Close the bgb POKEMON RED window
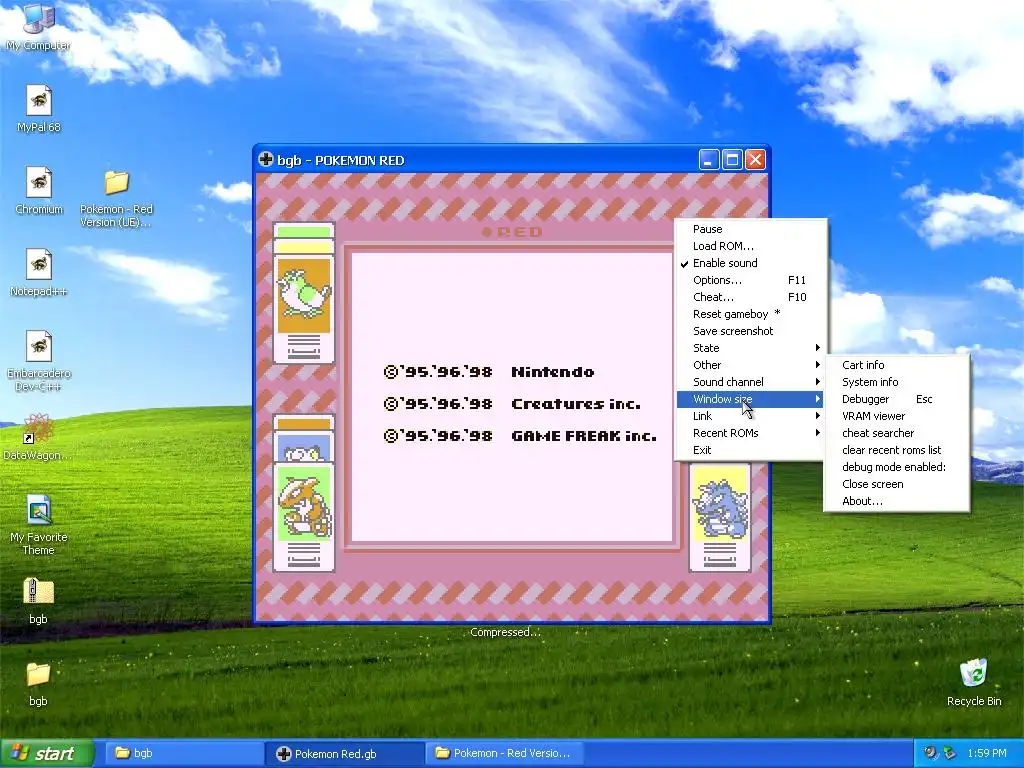The width and height of the screenshot is (1024, 768). click(x=756, y=159)
